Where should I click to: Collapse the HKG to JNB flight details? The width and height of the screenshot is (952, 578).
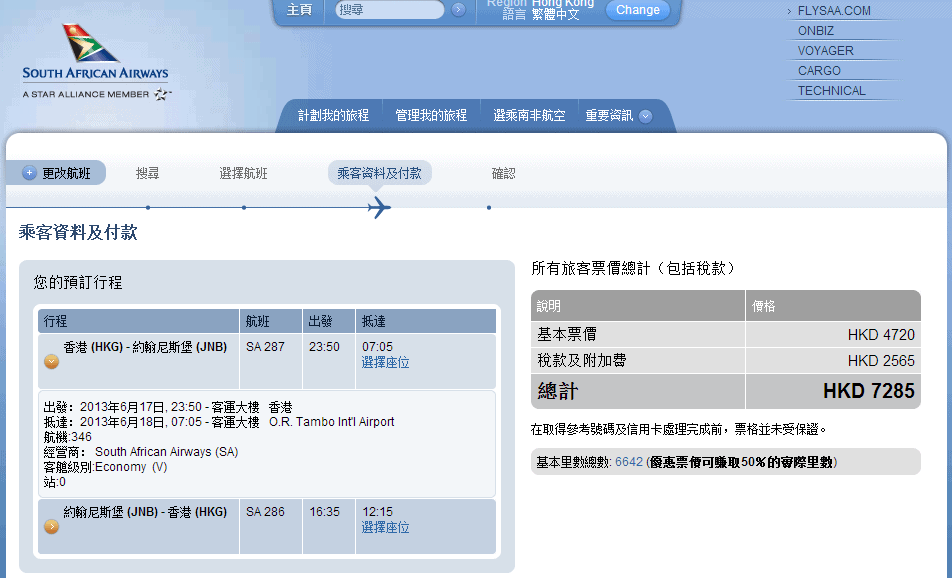pos(51,361)
